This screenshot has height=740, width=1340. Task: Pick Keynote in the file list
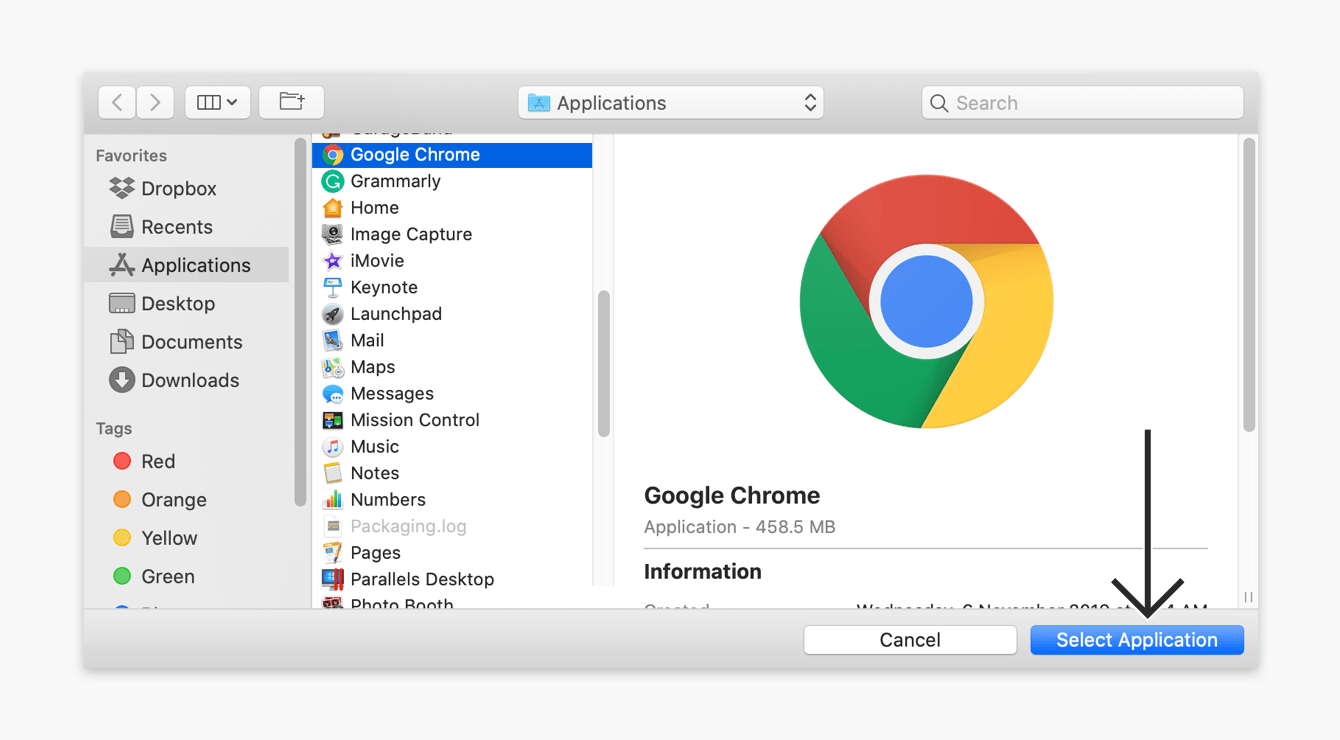click(x=383, y=287)
